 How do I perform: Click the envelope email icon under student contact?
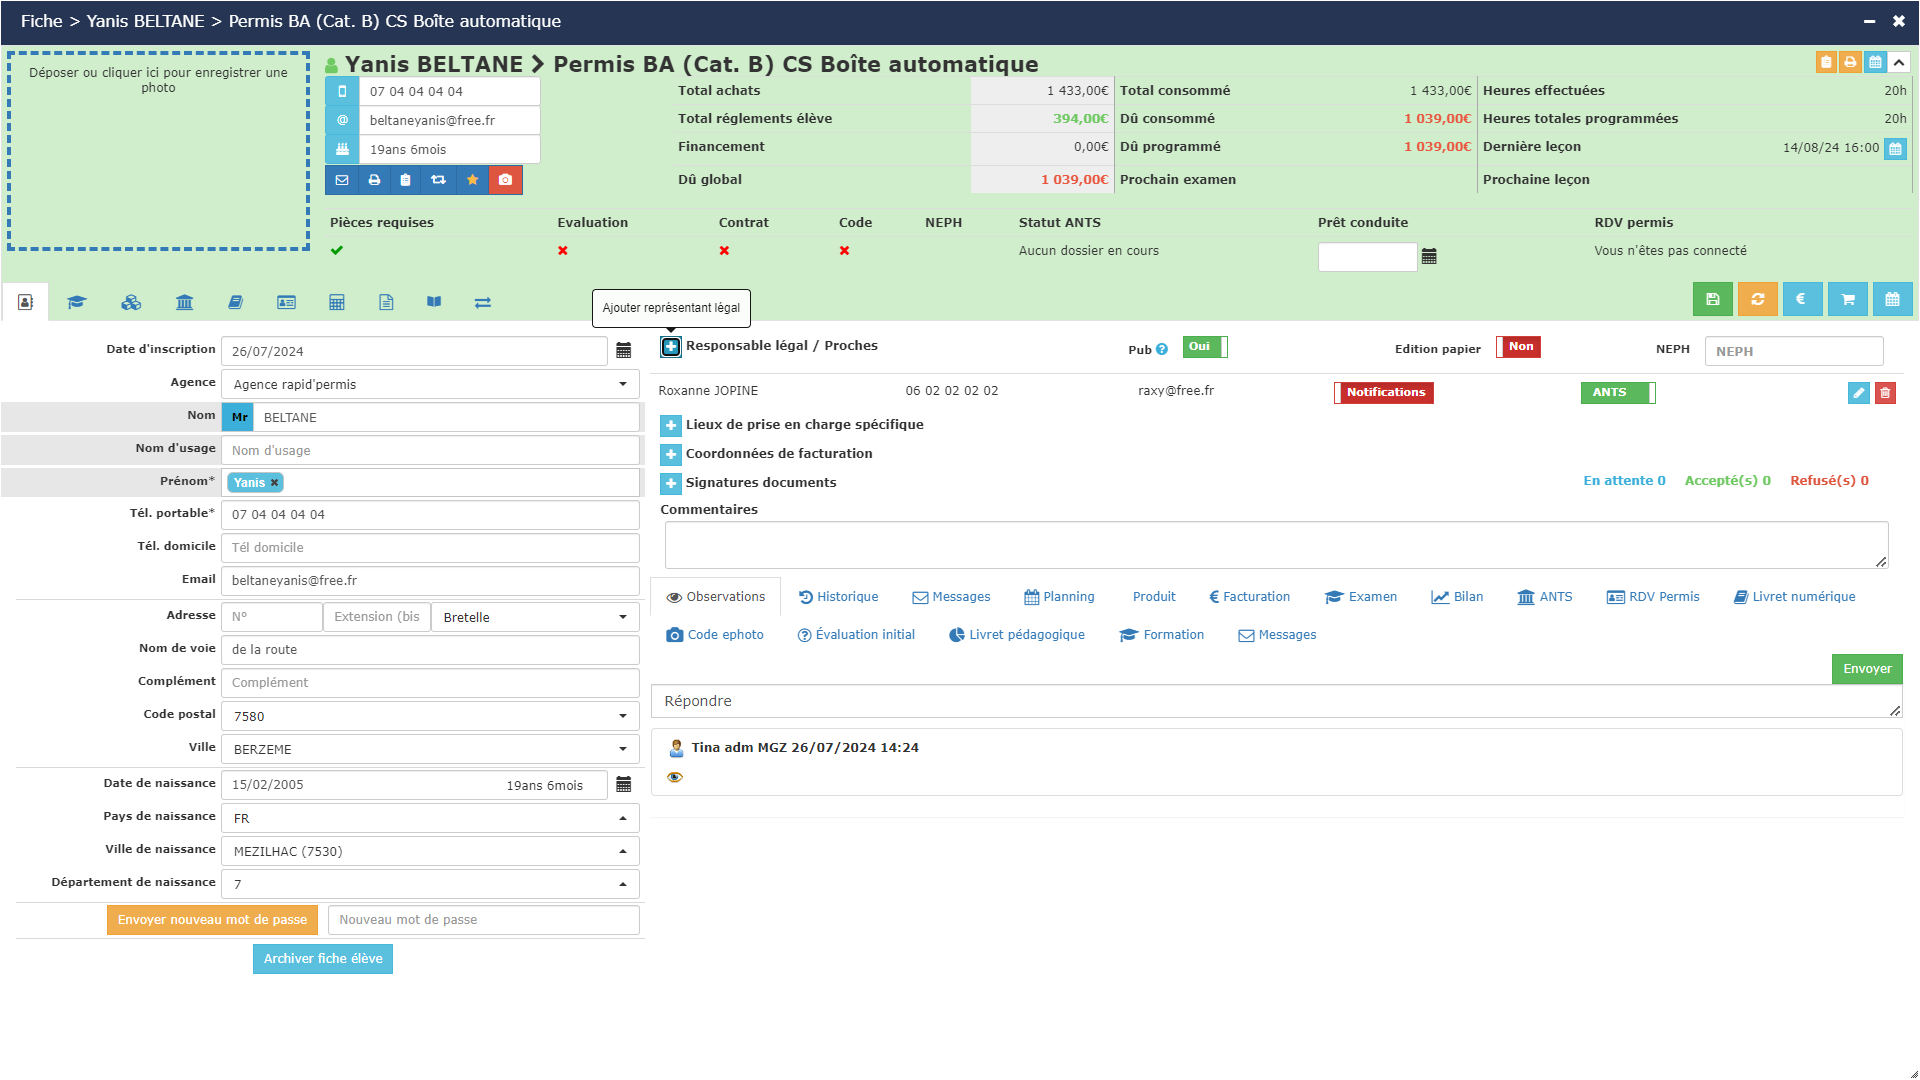342,180
